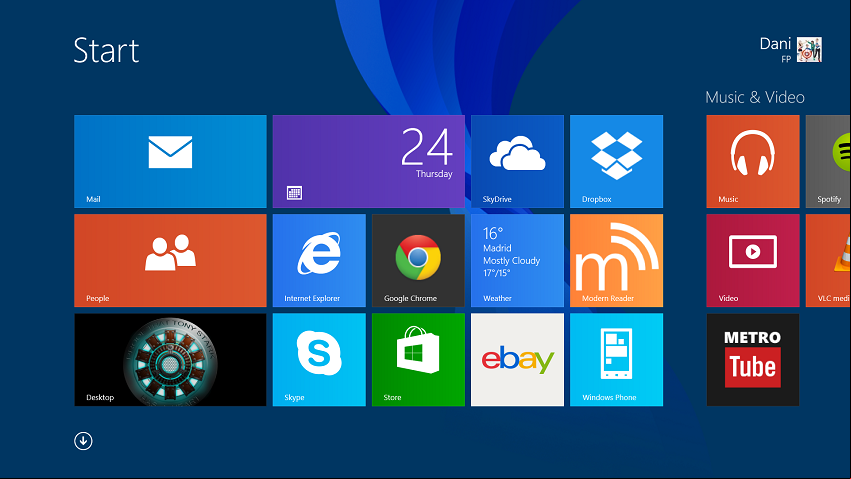Open the Mail tile
Image resolution: width=851 pixels, height=479 pixels.
(x=170, y=161)
